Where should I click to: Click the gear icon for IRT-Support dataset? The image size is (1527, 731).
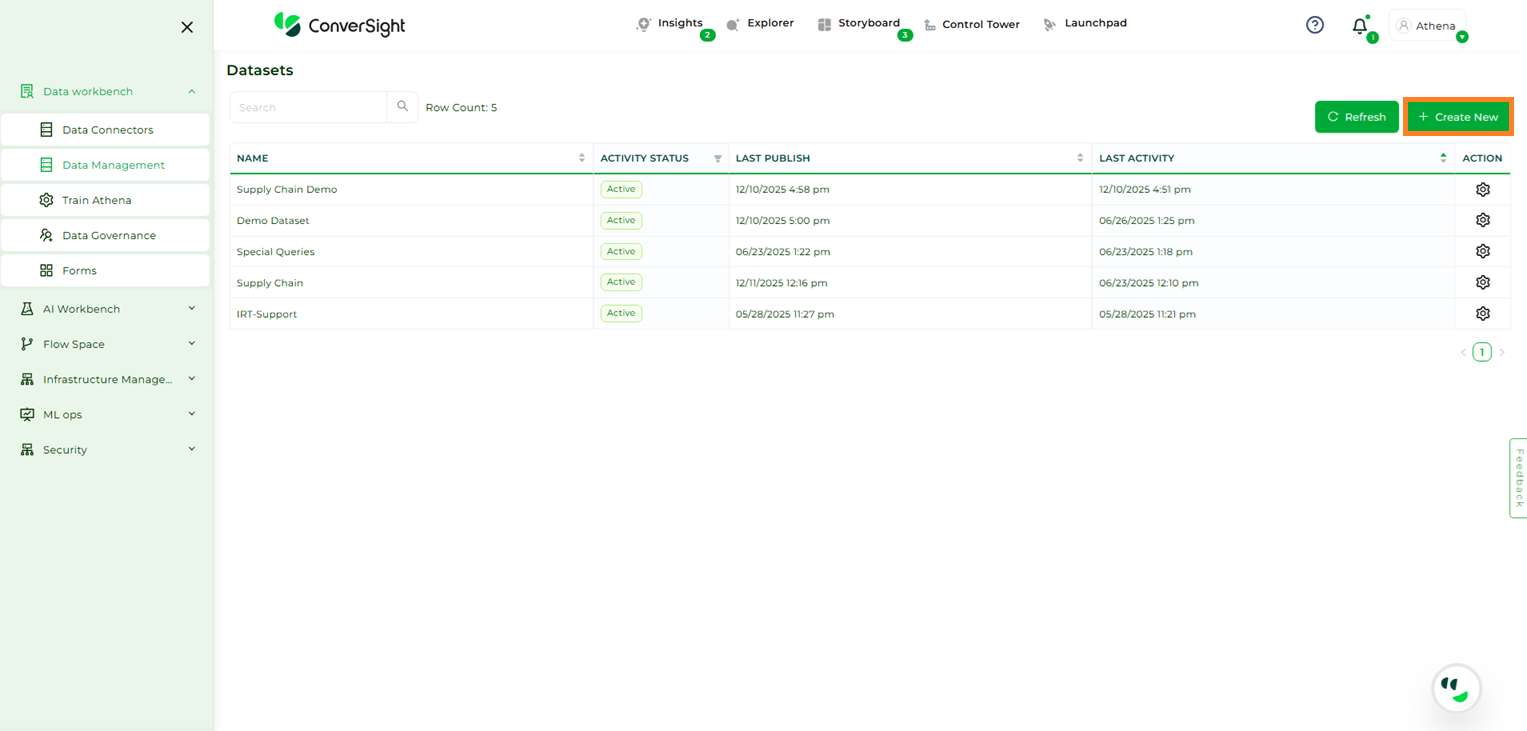point(1482,314)
